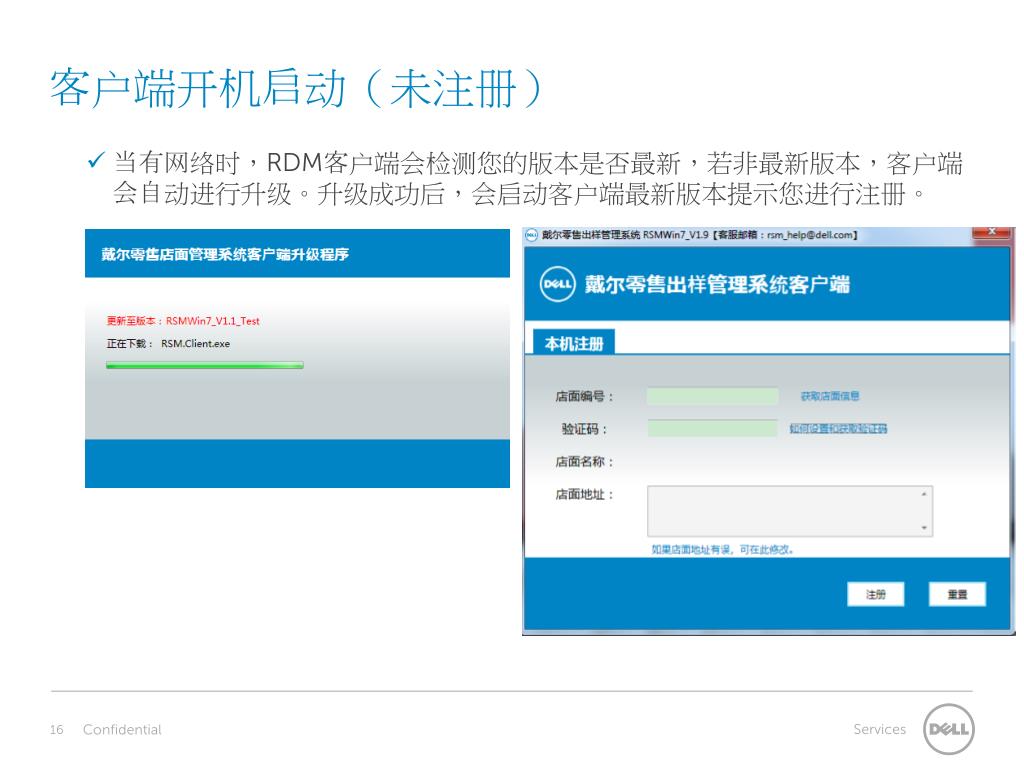
Task: Close the 戴尔零售出样管理系统 window
Action: pyautogui.click(x=992, y=232)
